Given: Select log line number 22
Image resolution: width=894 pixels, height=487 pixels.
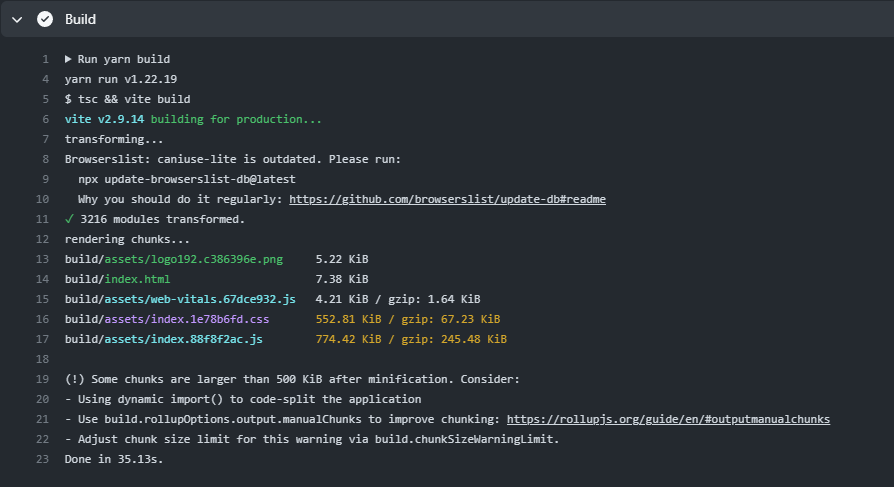Looking at the screenshot, I should [42, 439].
